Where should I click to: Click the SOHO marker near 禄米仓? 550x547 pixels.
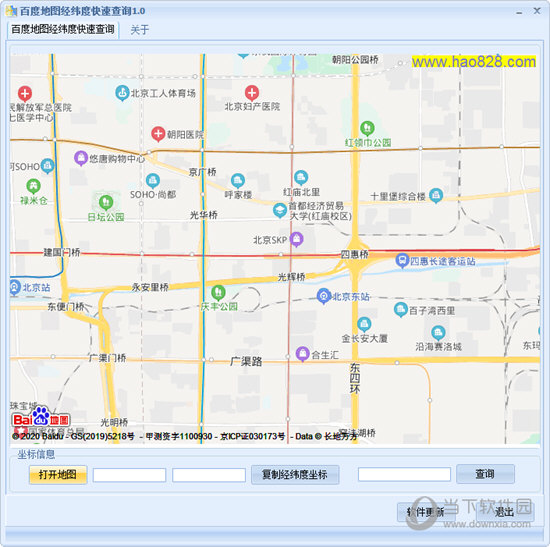point(47,166)
